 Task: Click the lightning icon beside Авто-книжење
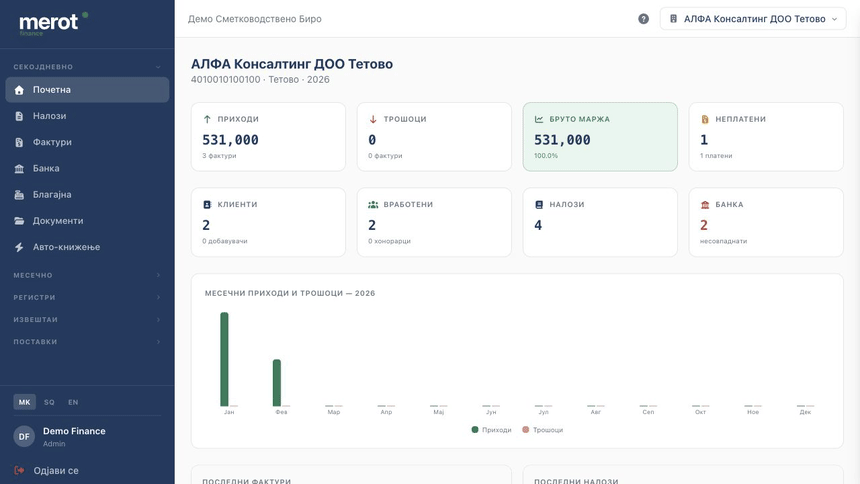tap(19, 247)
